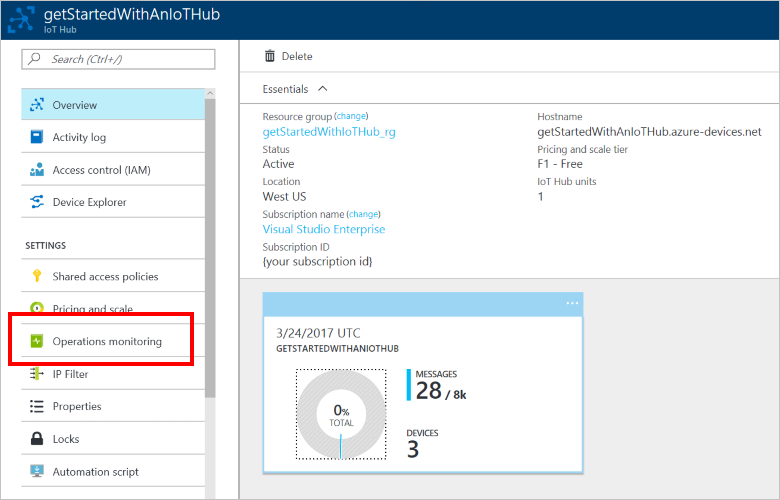Click the Access control (IAM) people icon

click(x=37, y=170)
